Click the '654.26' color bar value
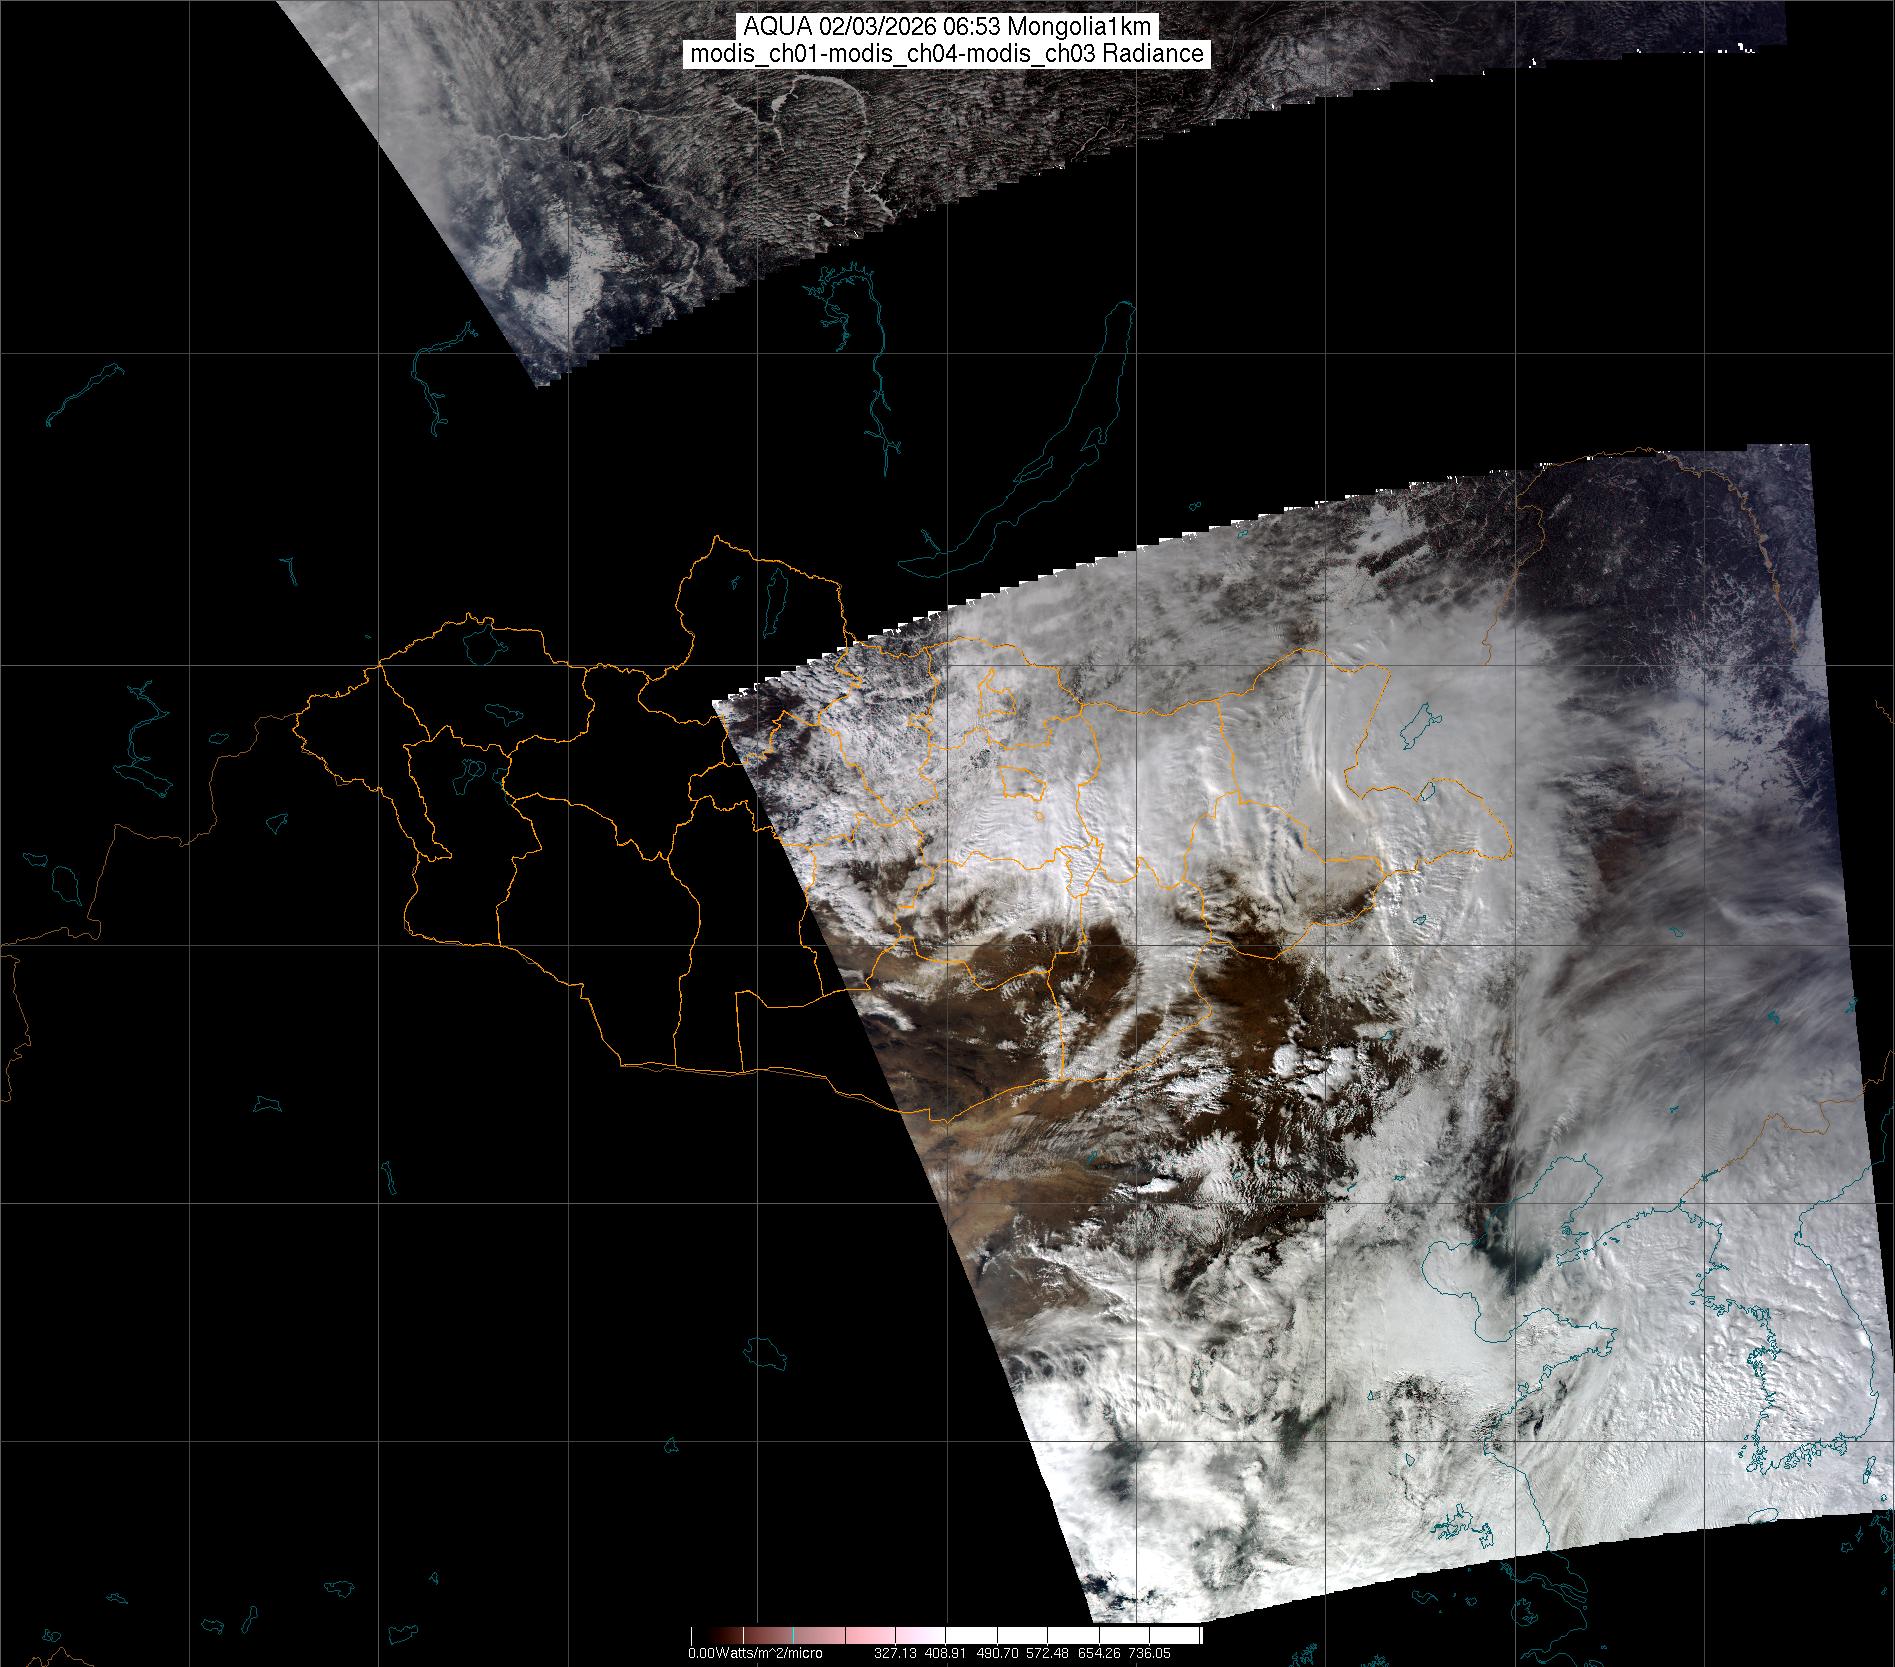The image size is (1895, 1667). coord(1098,1654)
